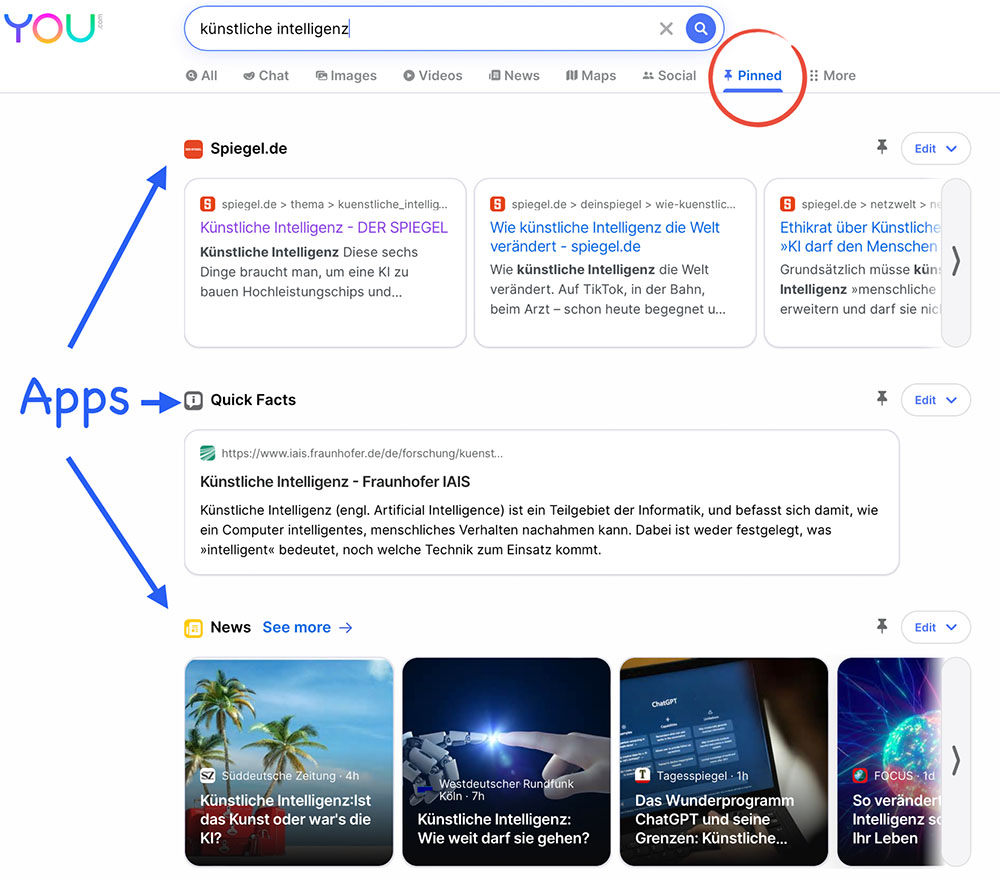Screen dimensions: 1000x879
Task: Open Westdeutscher Rundfunk robot hand news card
Action: 506,762
